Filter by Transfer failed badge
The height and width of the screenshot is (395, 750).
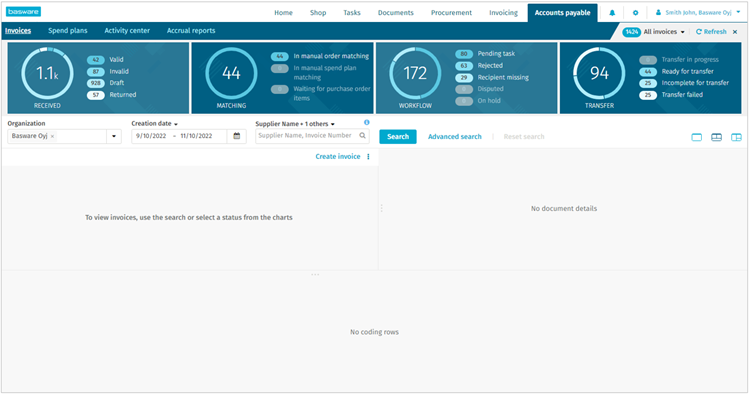(648, 95)
